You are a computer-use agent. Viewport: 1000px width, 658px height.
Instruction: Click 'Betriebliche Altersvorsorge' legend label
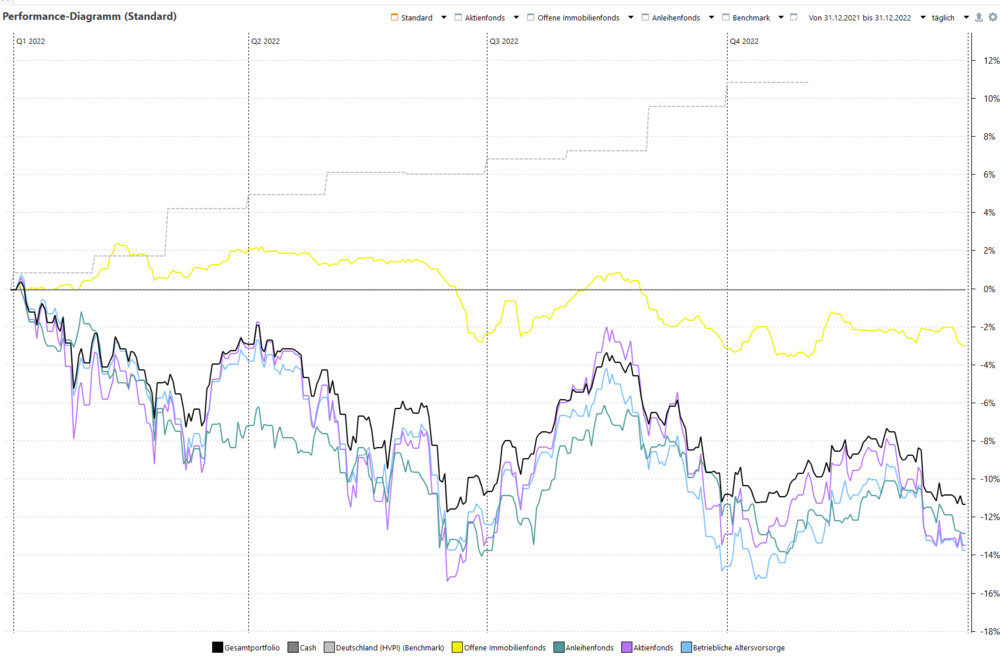point(739,648)
